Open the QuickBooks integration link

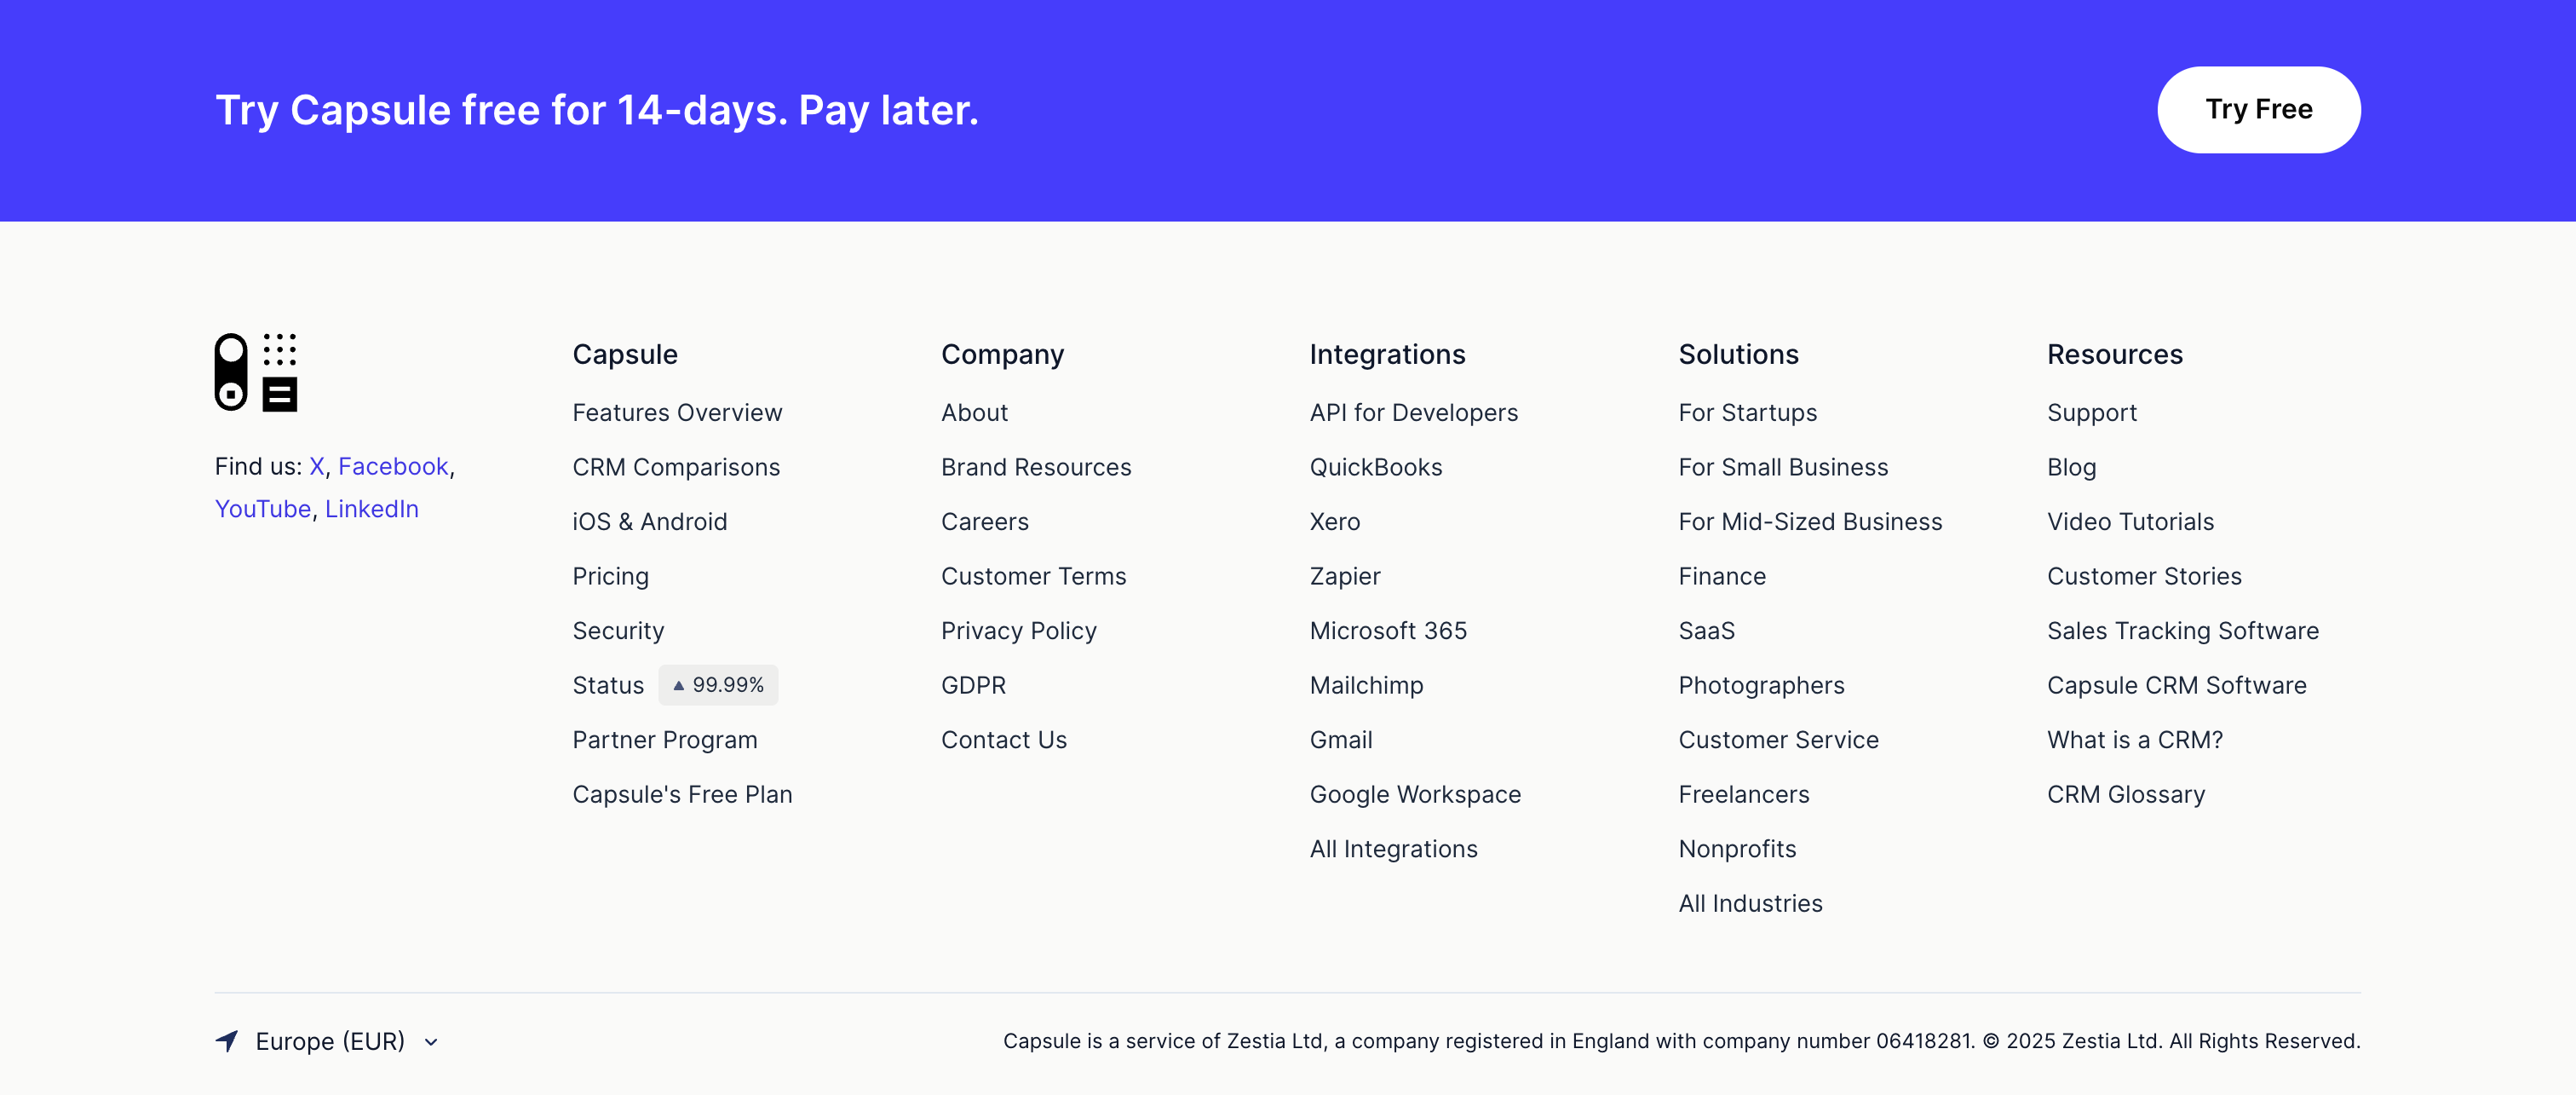point(1375,467)
